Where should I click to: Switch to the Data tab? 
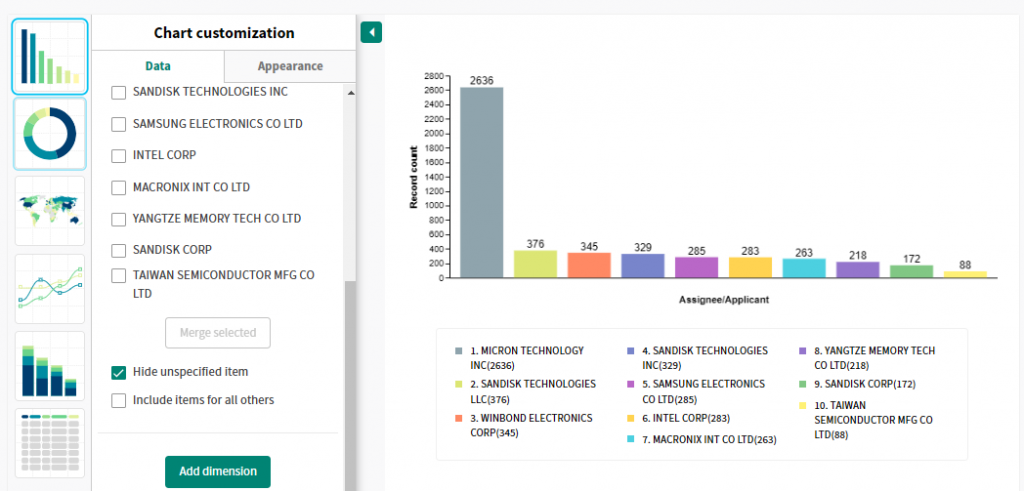coord(158,66)
